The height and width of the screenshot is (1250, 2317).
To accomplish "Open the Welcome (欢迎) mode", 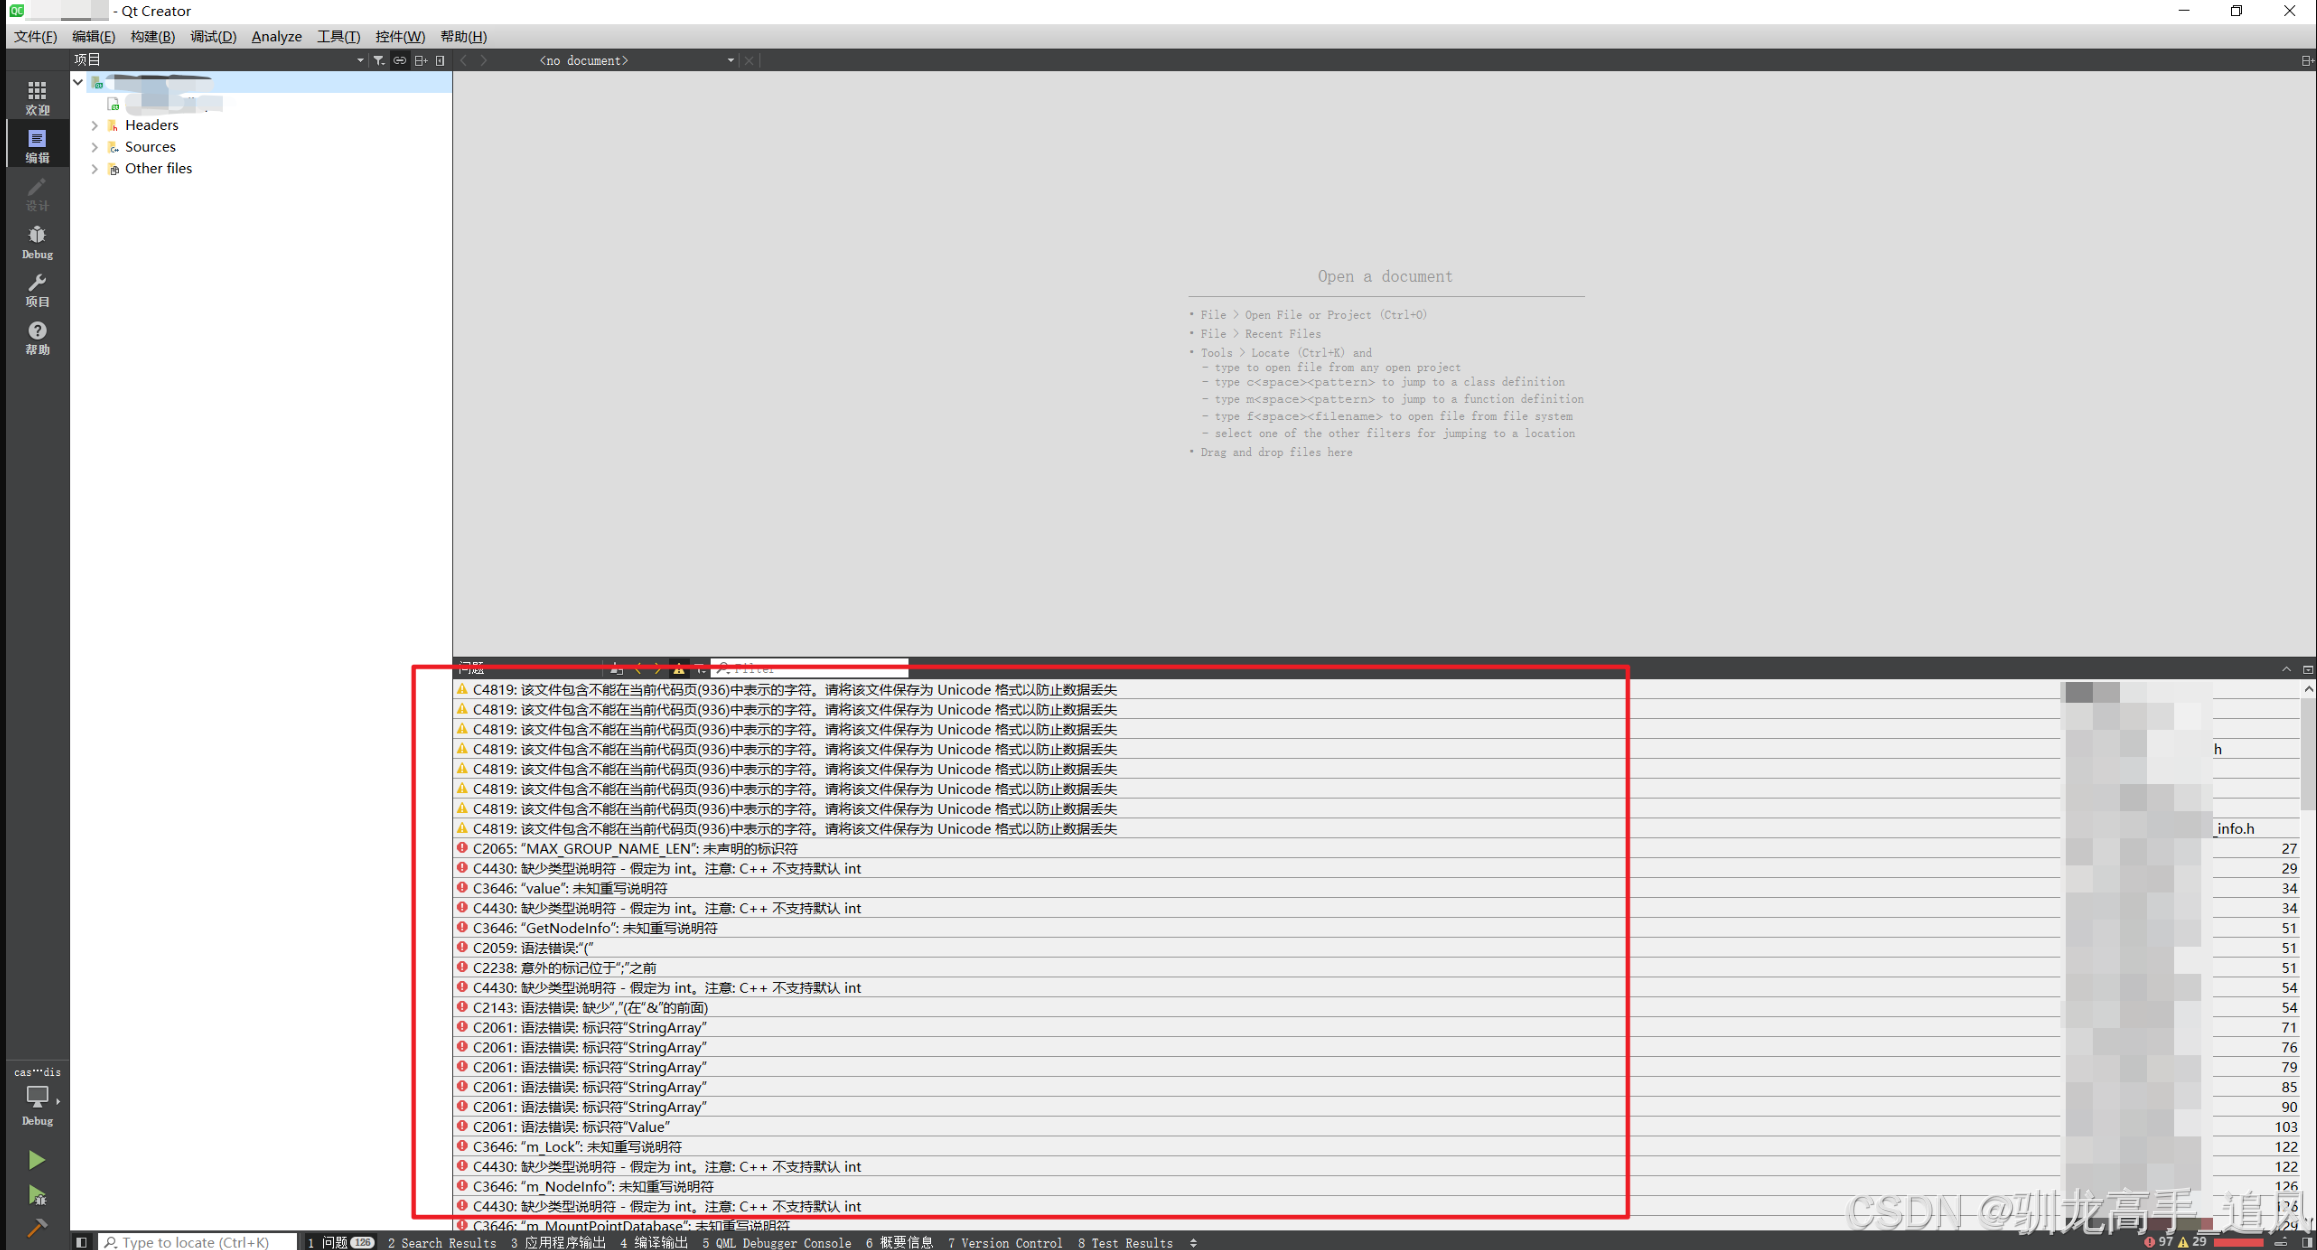I will coord(37,97).
